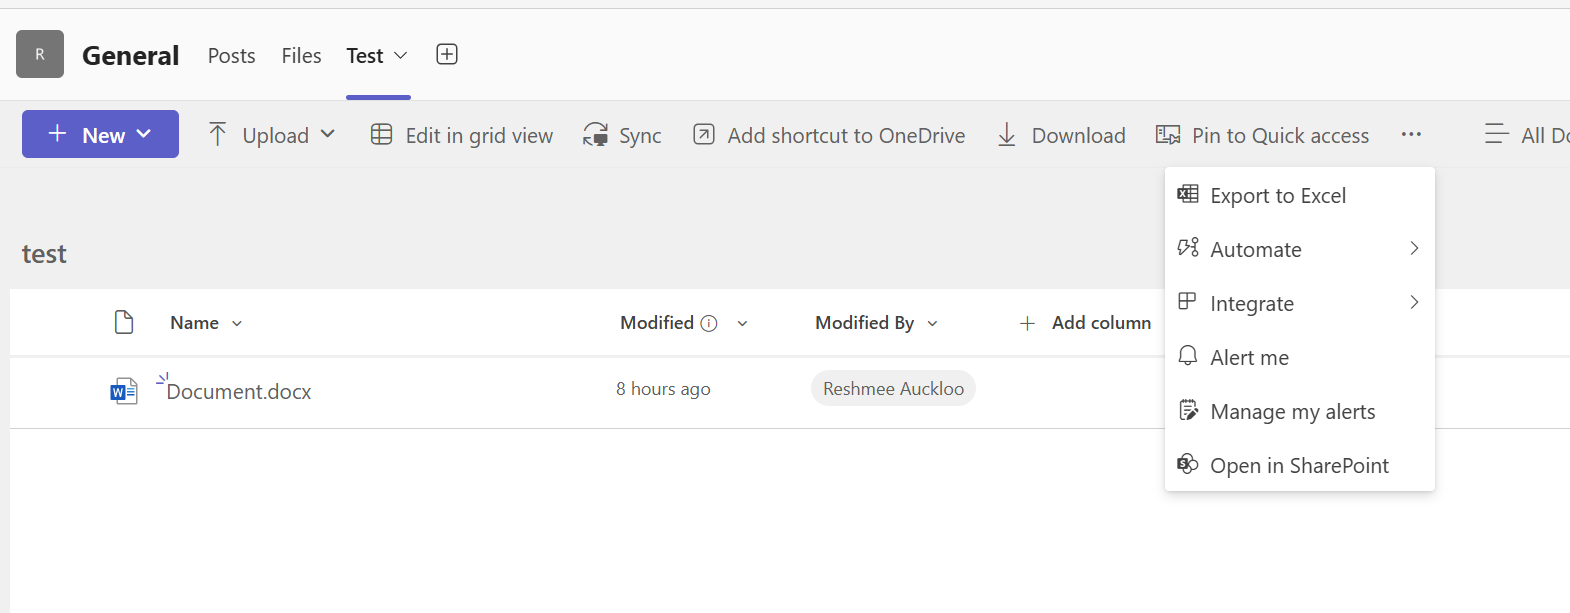Image resolution: width=1570 pixels, height=613 pixels.
Task: Click the Add column label
Action: [x=1101, y=323]
